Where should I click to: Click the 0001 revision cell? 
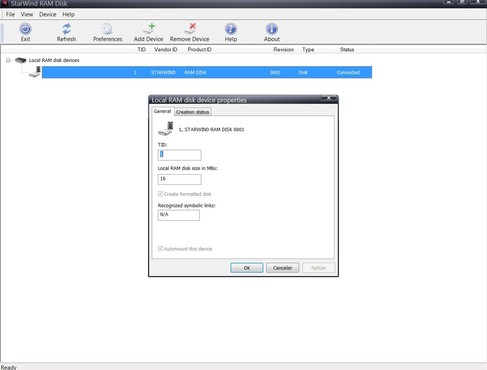click(275, 72)
